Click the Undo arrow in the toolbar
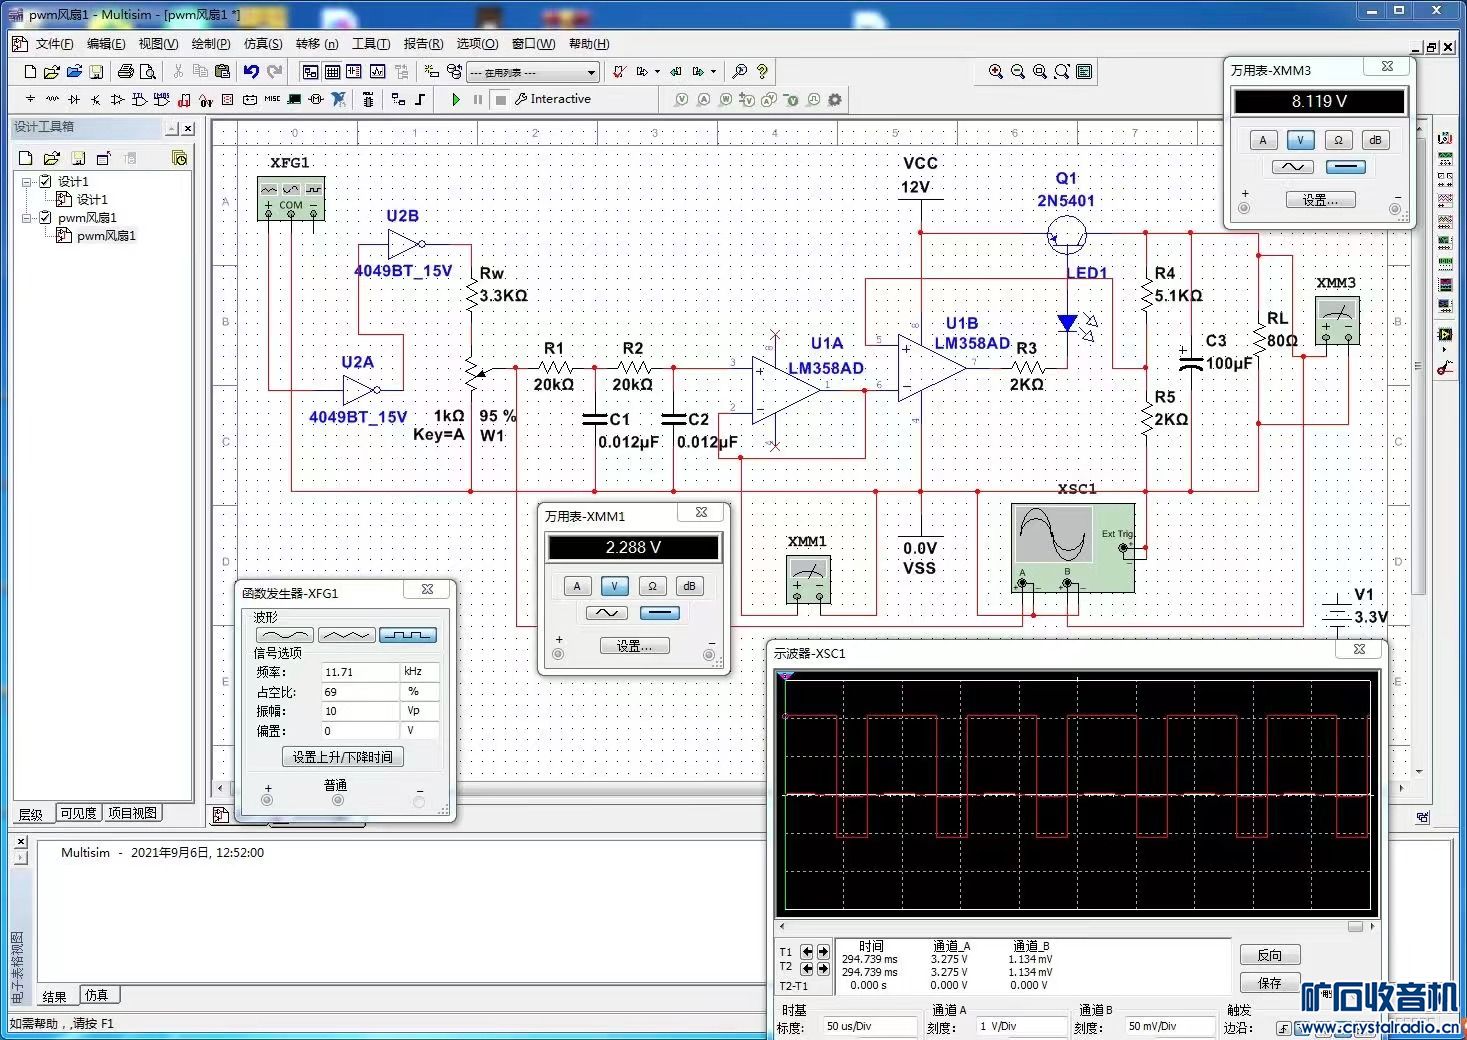 tap(251, 71)
